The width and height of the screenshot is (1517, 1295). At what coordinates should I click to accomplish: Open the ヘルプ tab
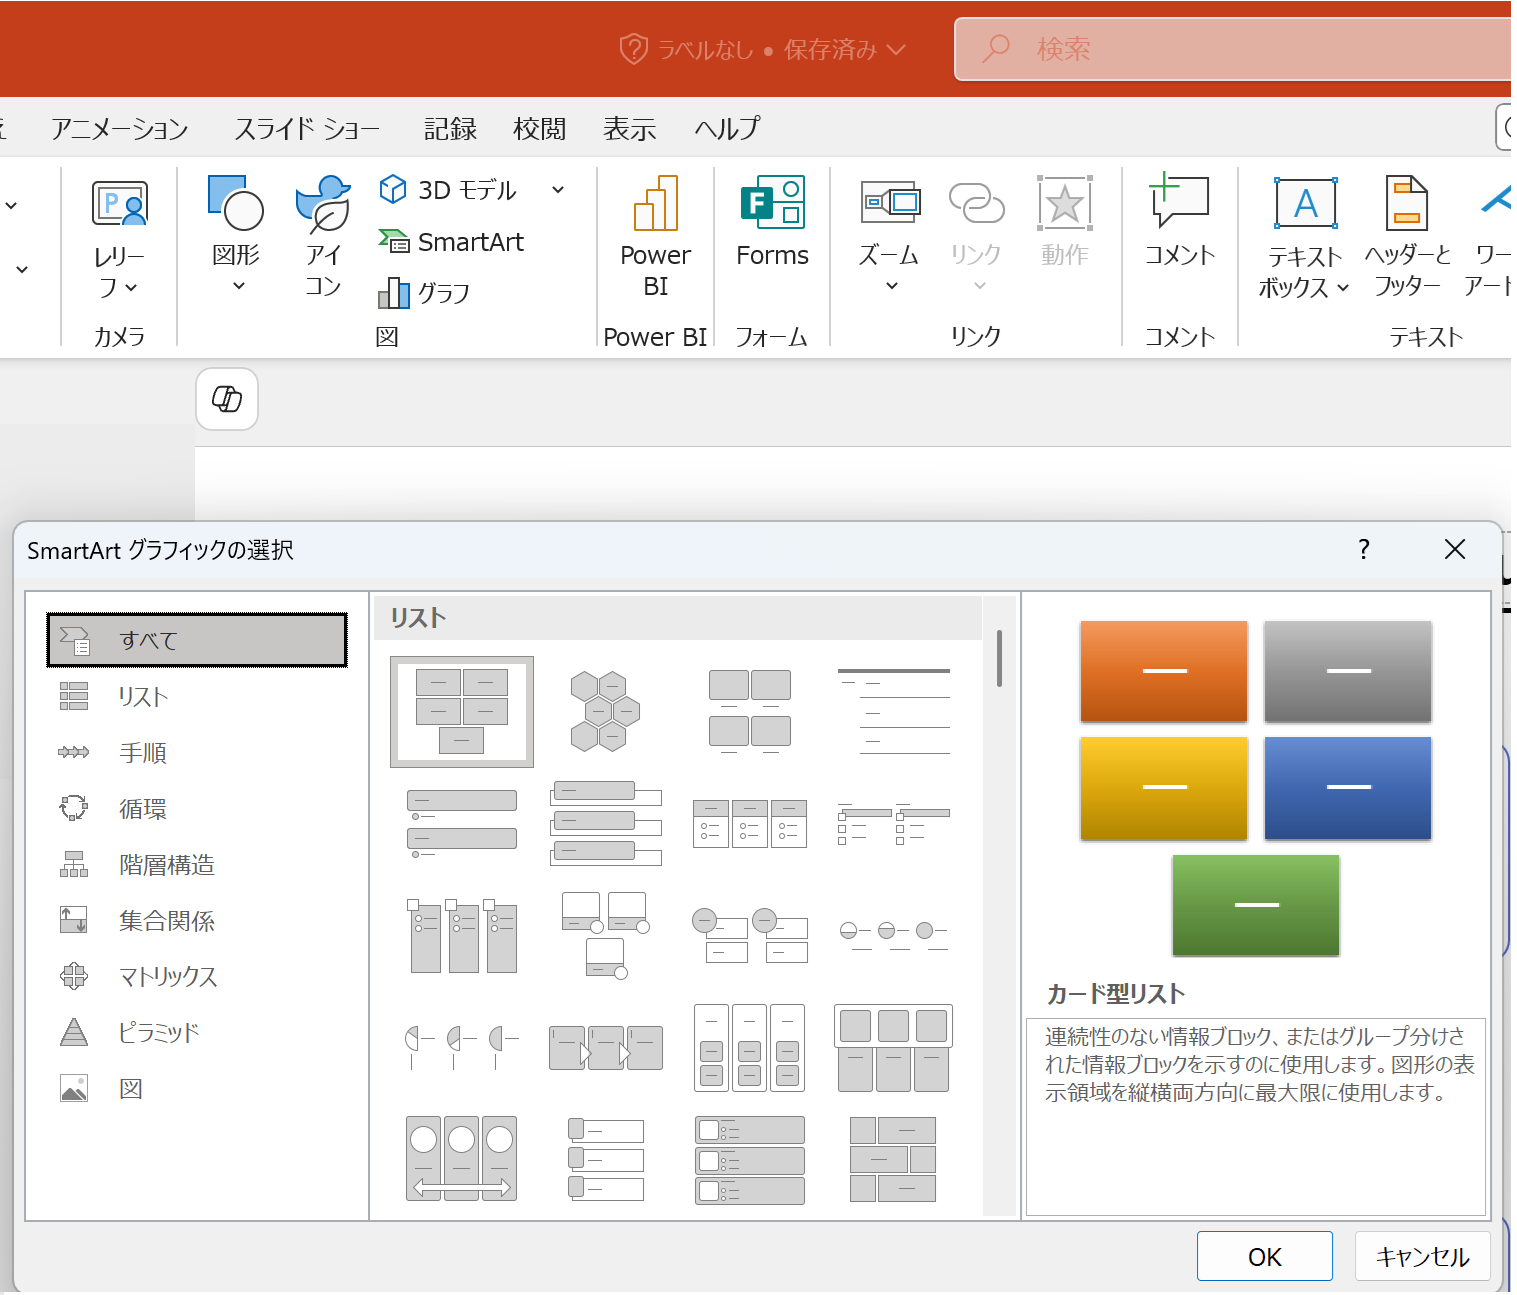coord(727,129)
